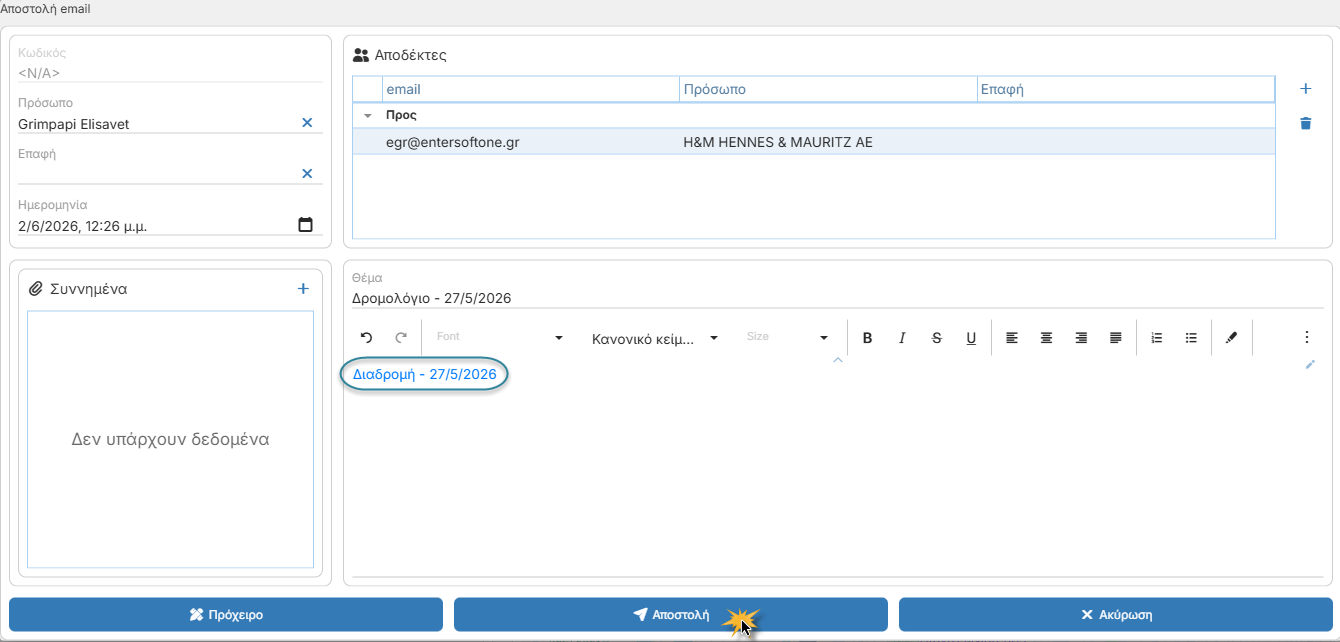
Task: Clear the Πρόσωπο field value
Action: 307,123
